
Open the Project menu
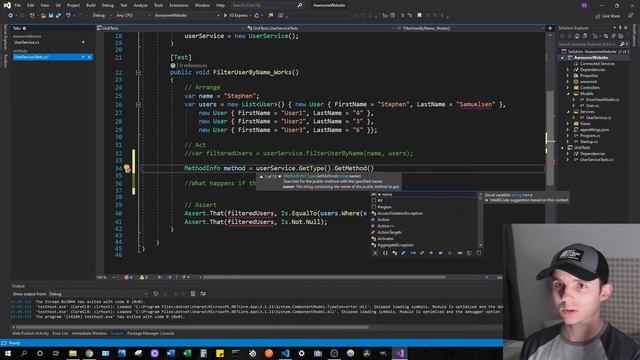pos(73,5)
